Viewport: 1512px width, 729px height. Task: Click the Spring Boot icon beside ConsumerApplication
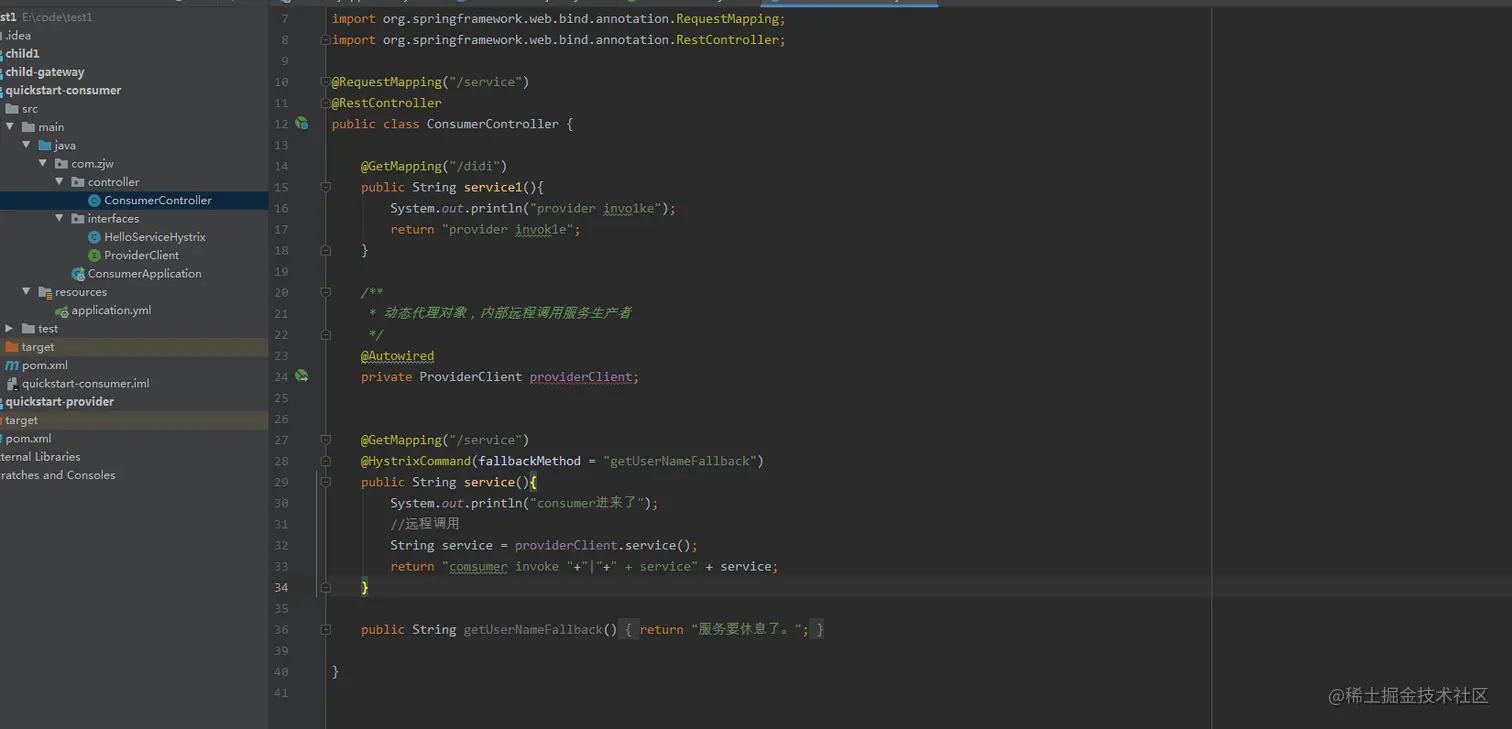(x=78, y=273)
